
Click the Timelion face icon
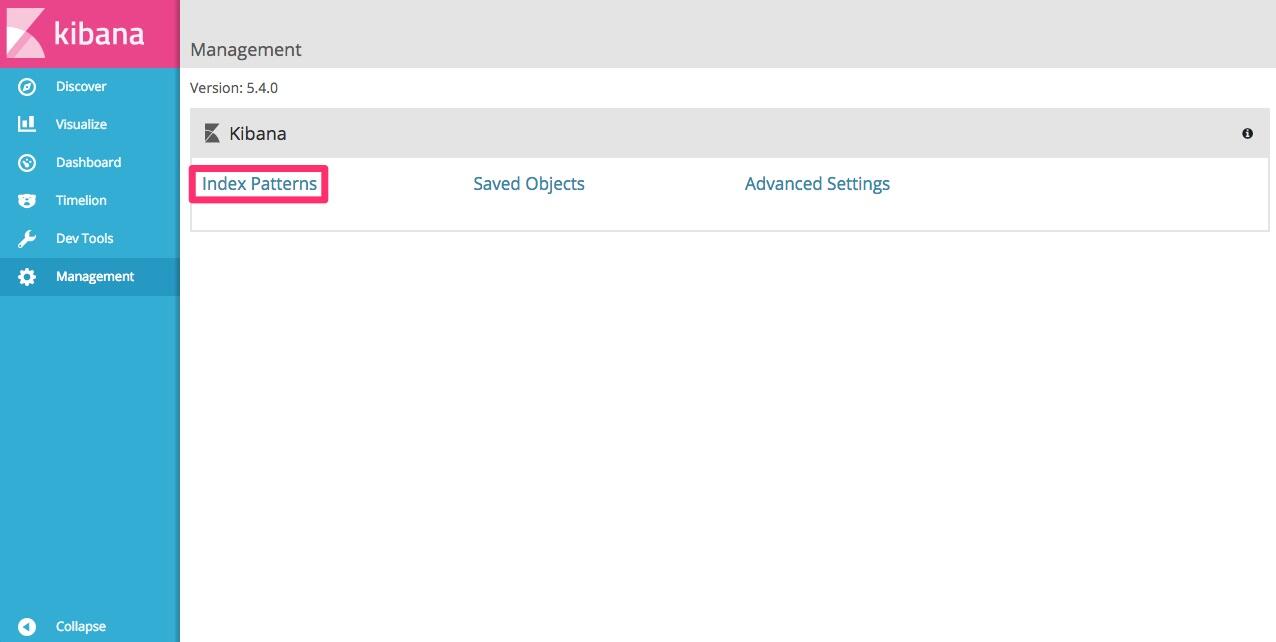tap(27, 201)
